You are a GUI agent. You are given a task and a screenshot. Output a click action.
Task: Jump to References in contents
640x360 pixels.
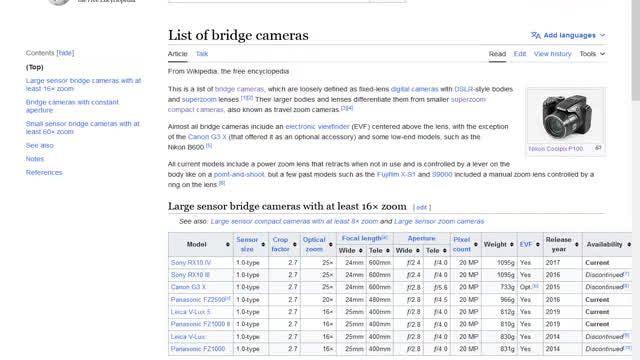44,172
